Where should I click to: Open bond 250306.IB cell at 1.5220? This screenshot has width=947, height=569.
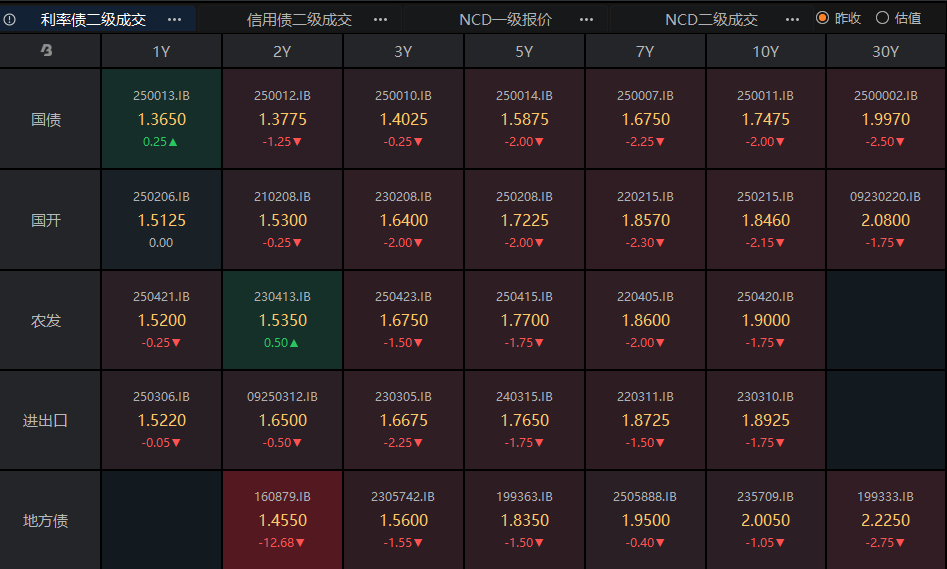pyautogui.click(x=161, y=420)
